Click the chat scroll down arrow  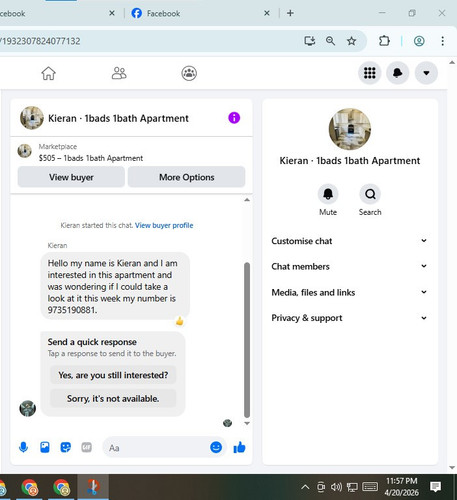click(x=247, y=423)
